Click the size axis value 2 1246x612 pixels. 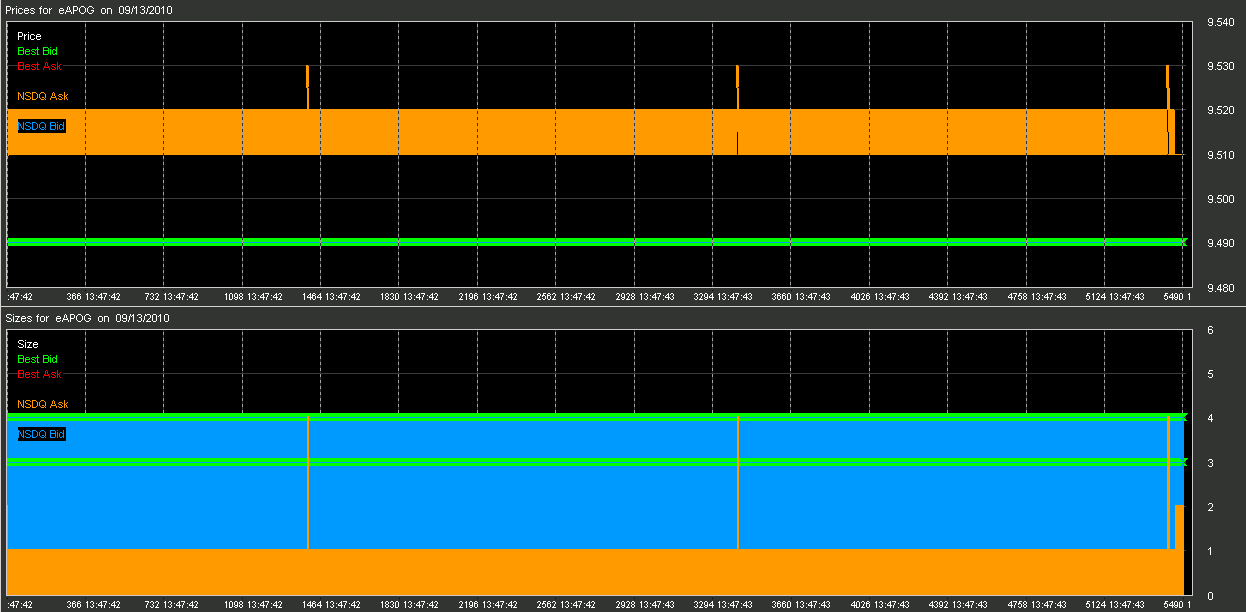point(1210,507)
